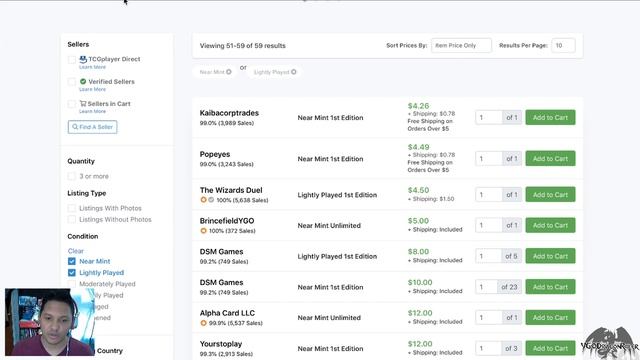Open Learn More under Sellers in Cart
This screenshot has width=640, height=360.
coord(92,111)
